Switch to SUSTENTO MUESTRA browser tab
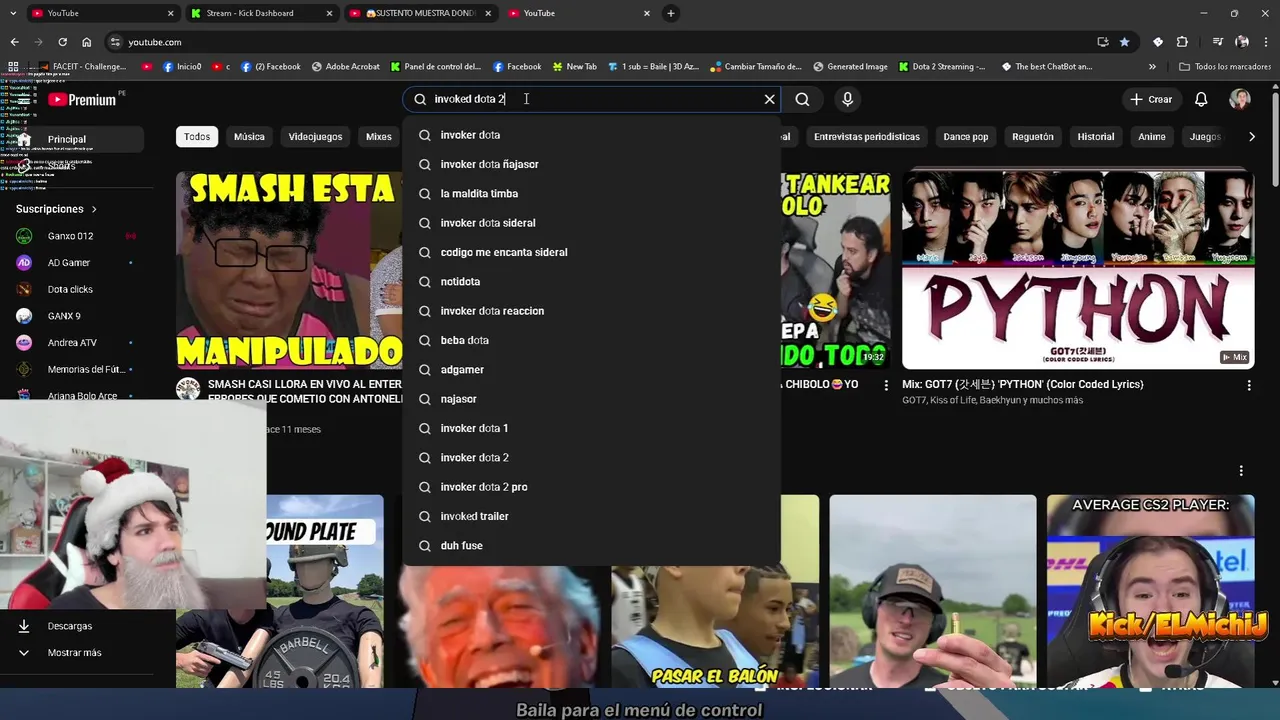Image resolution: width=1280 pixels, height=720 pixels. pos(420,13)
